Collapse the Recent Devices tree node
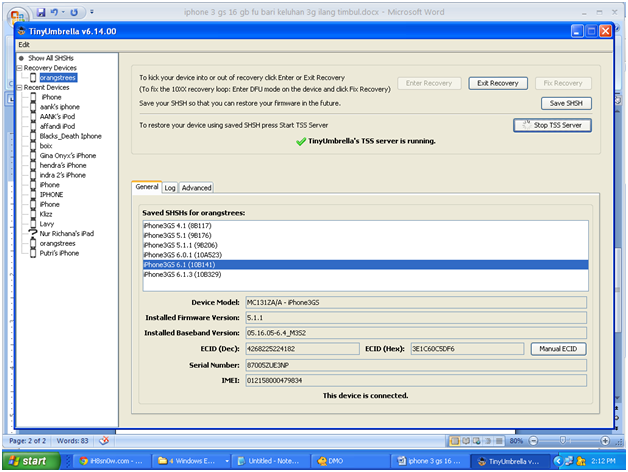Image resolution: width=628 pixels, height=472 pixels. (19, 87)
